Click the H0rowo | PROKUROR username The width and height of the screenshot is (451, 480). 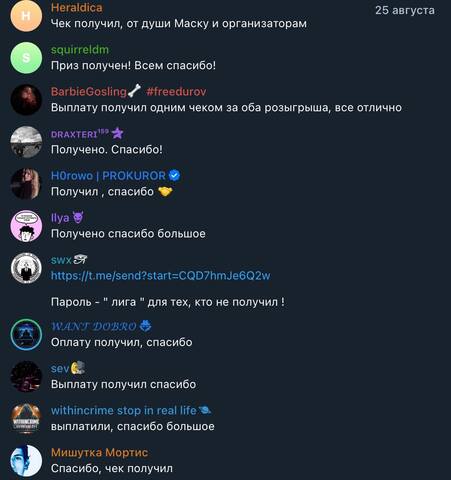tap(108, 176)
